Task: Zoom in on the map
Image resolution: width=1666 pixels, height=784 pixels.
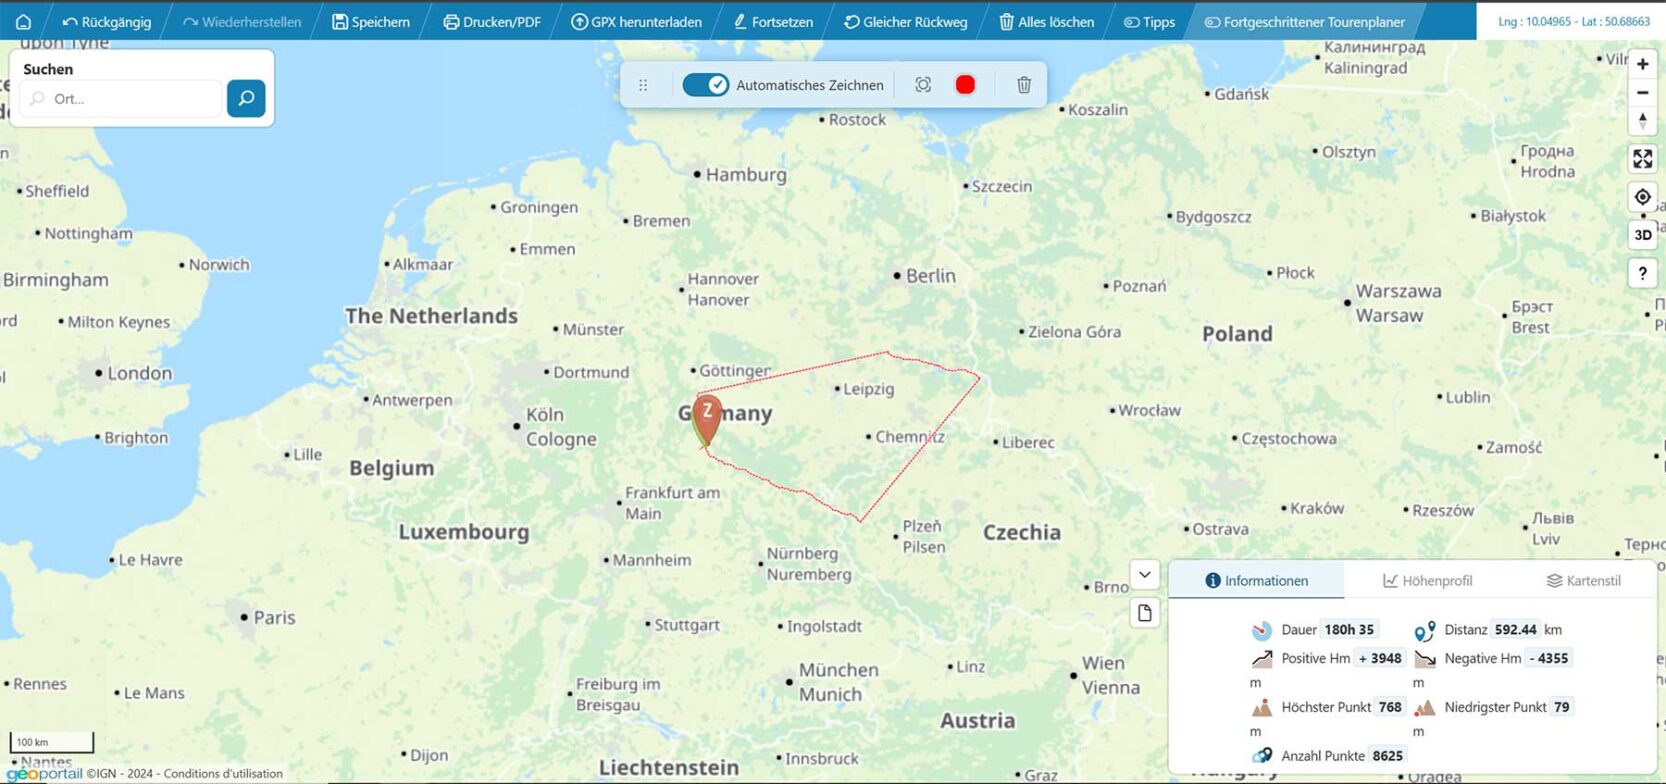Action: pos(1642,64)
